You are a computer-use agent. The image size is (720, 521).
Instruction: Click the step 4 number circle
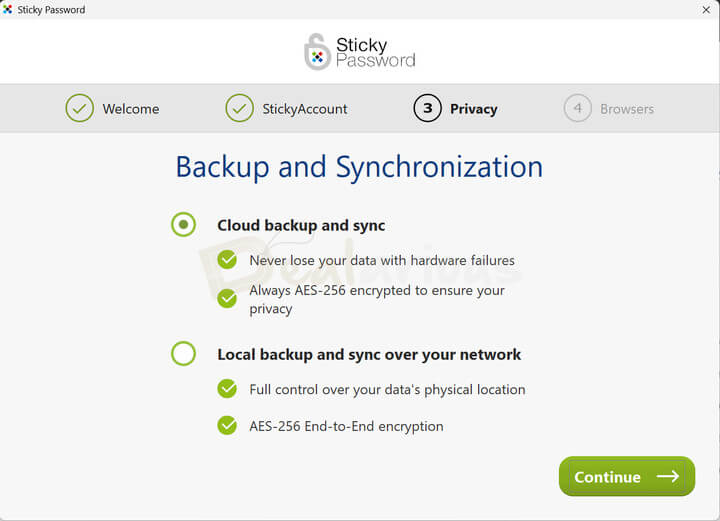tap(578, 108)
